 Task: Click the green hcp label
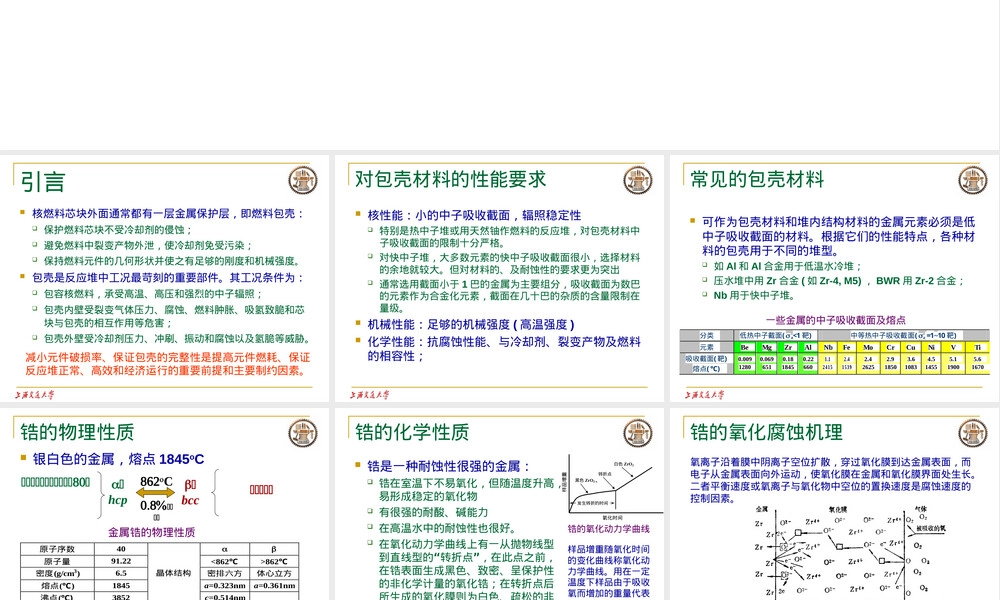(117, 500)
